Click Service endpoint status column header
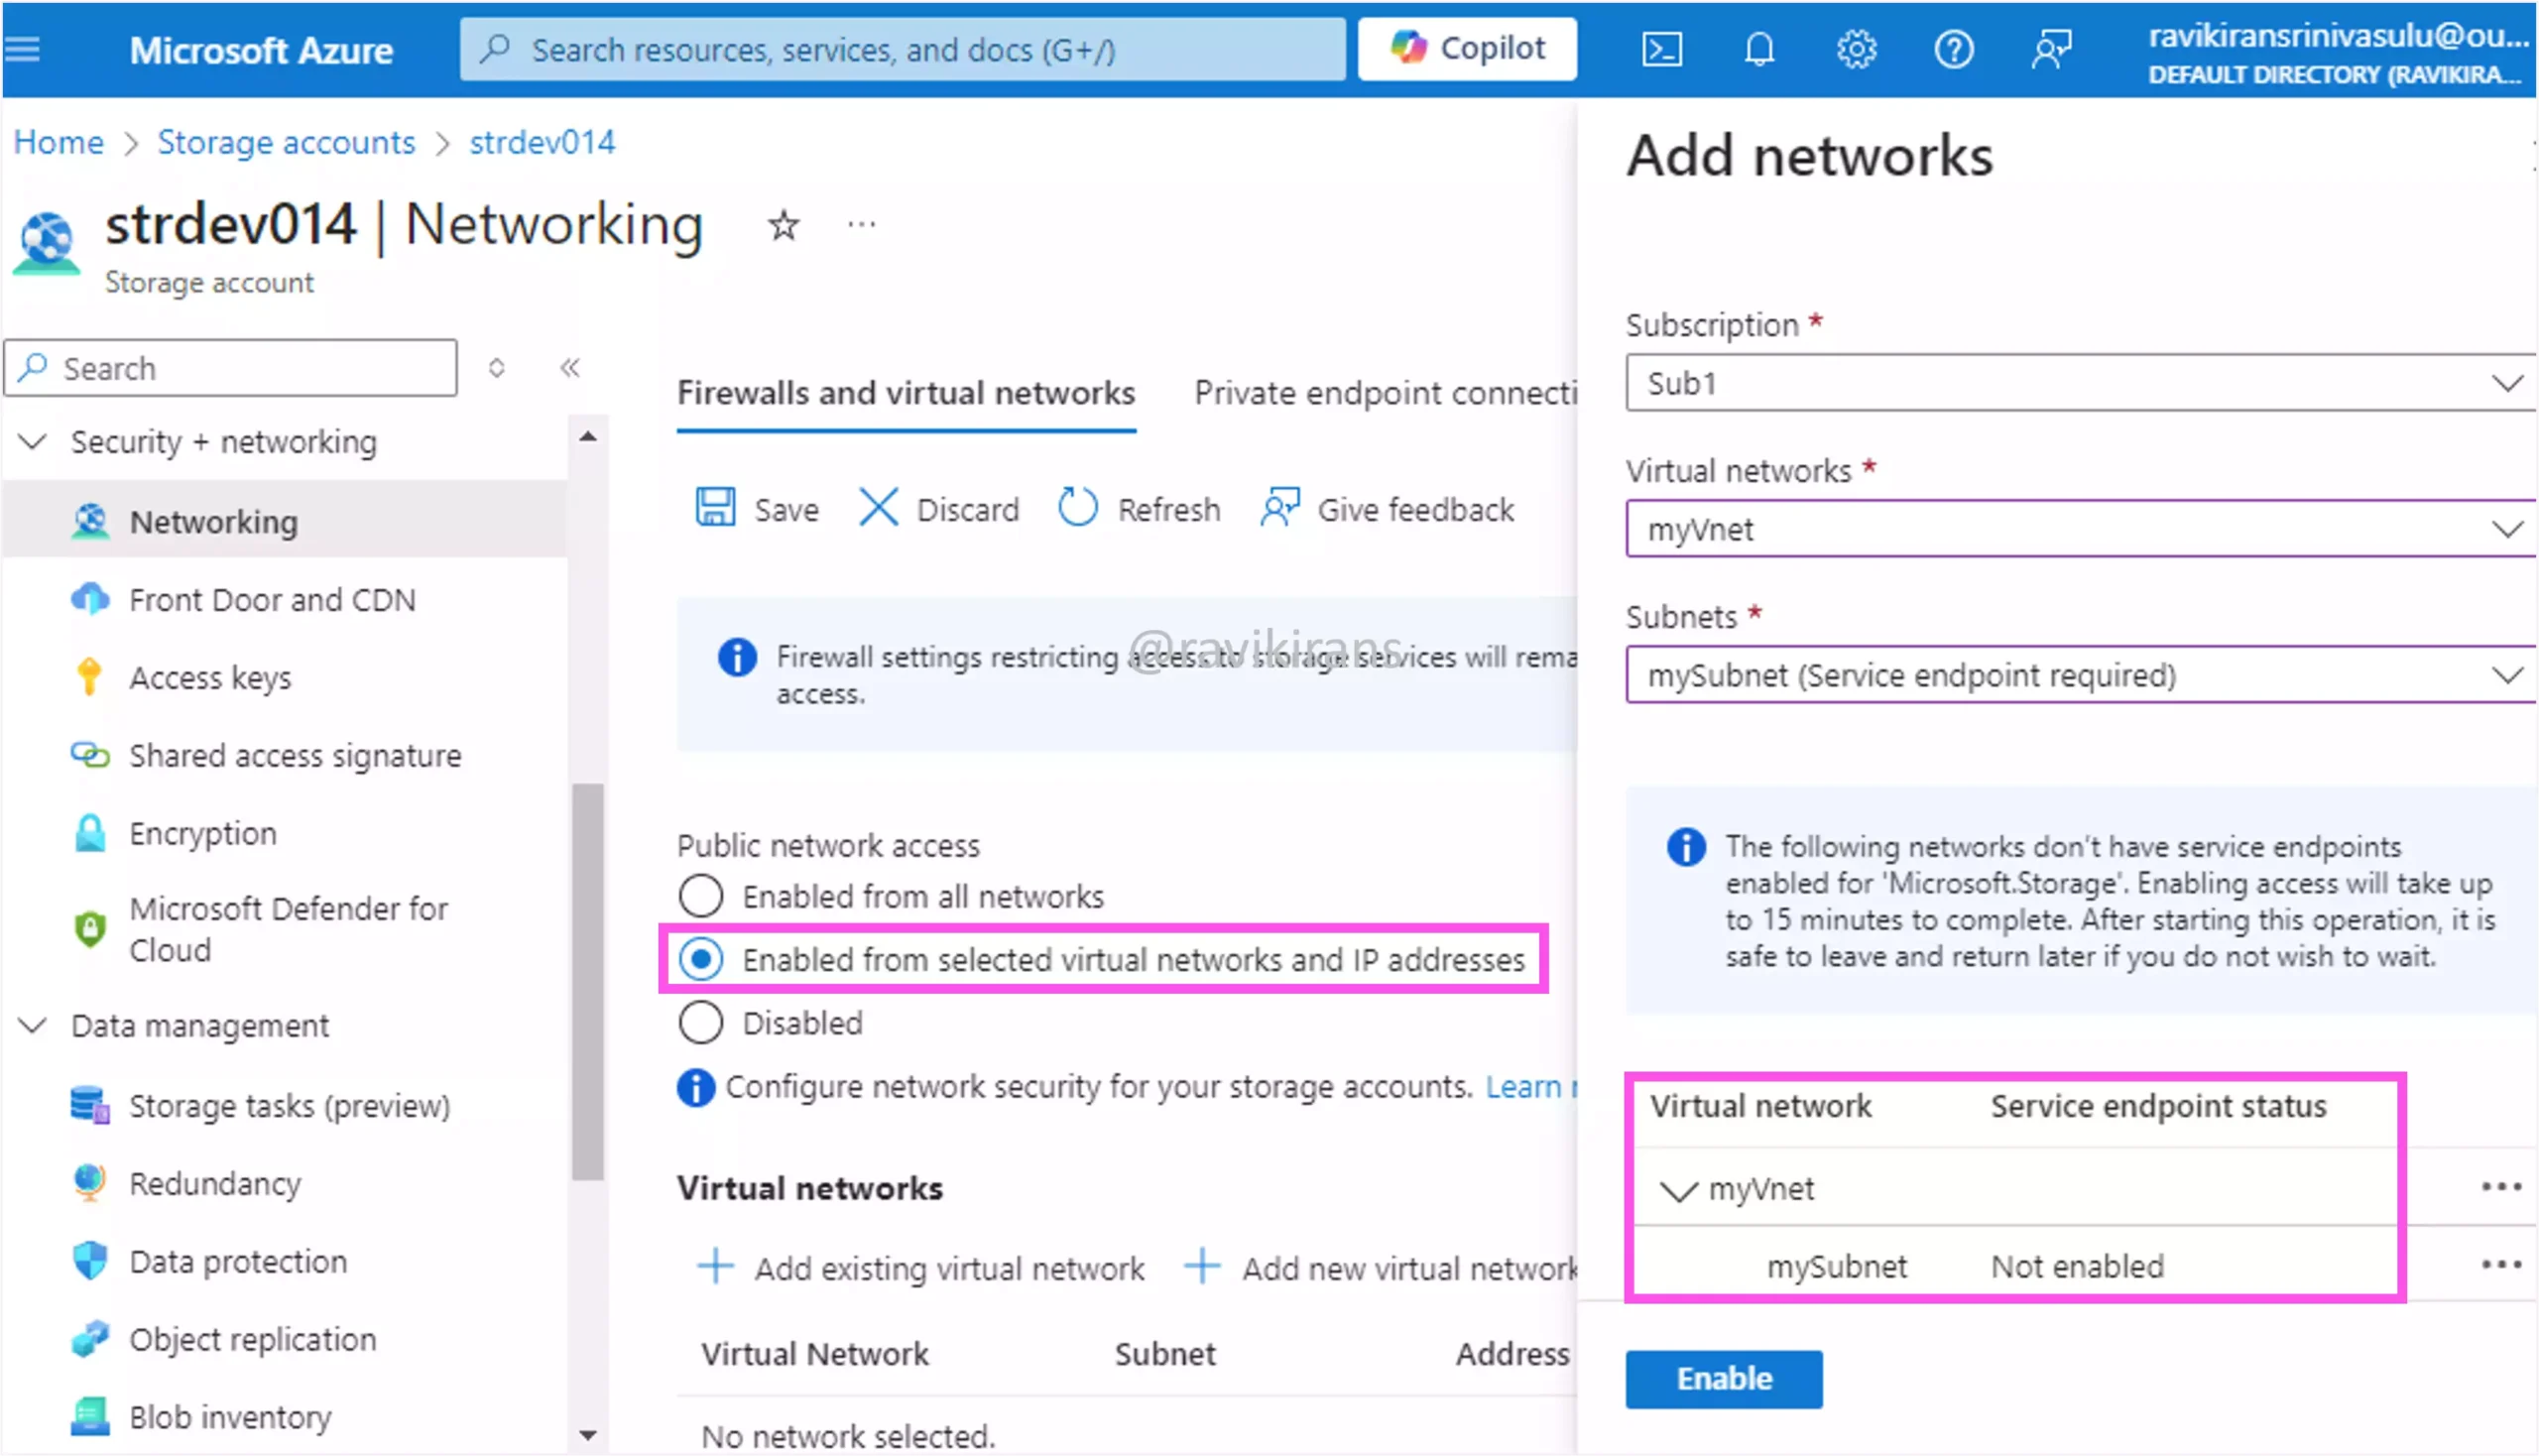 coord(2158,1106)
